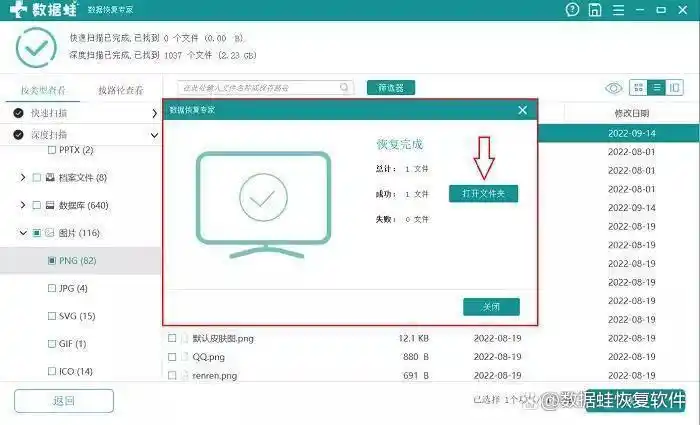
Task: Toggle the preview eye icon
Action: tap(613, 88)
